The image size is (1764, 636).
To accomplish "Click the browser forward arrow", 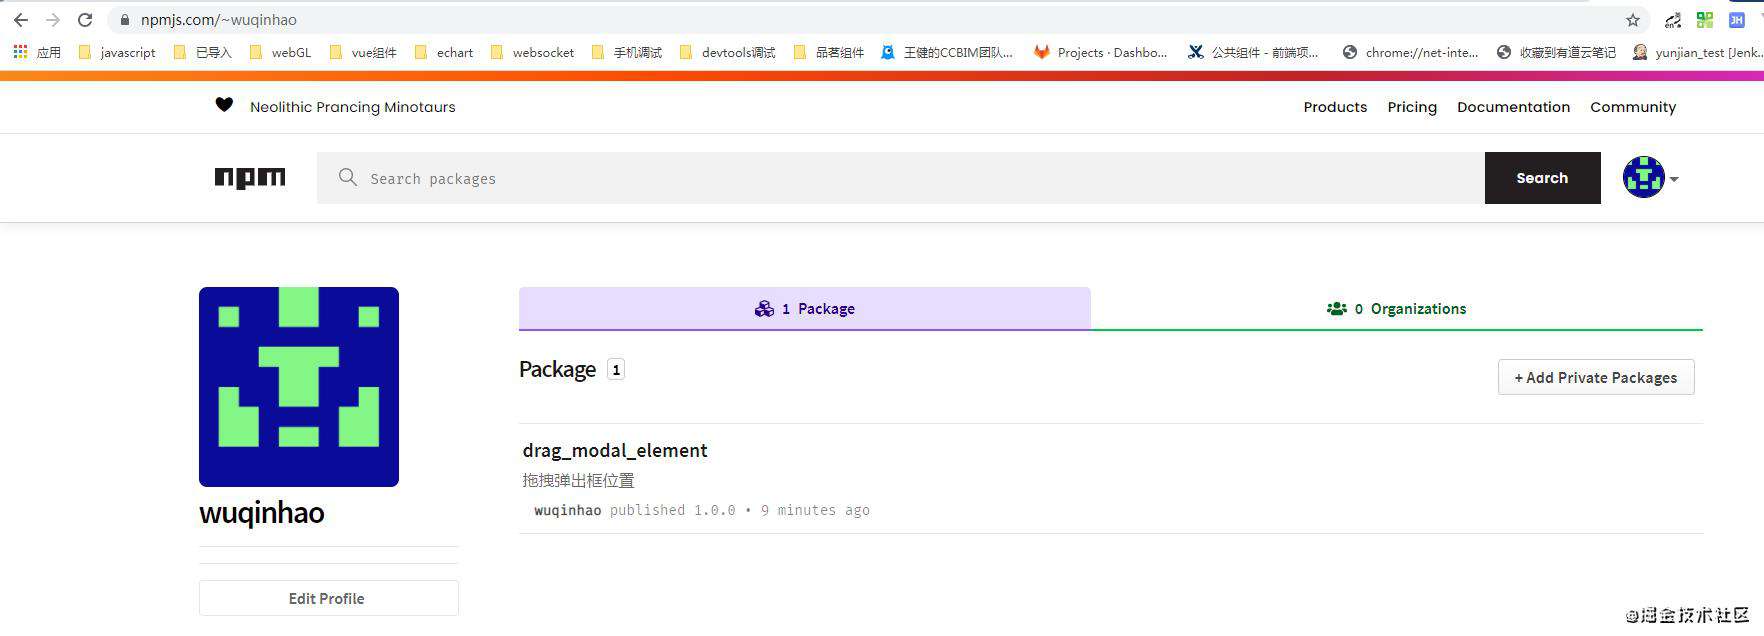I will coord(53,20).
